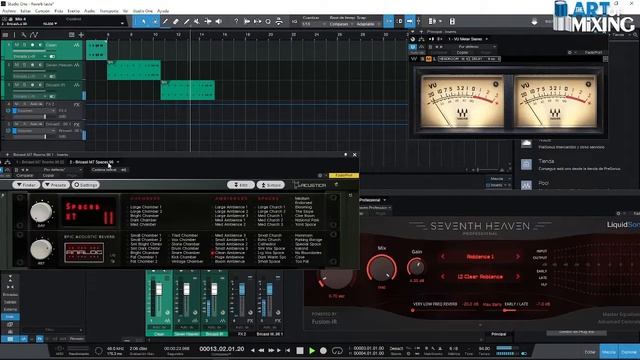640x360 pixels.
Task: Click the Gain knob in Seventh Heaven
Action: tap(416, 267)
